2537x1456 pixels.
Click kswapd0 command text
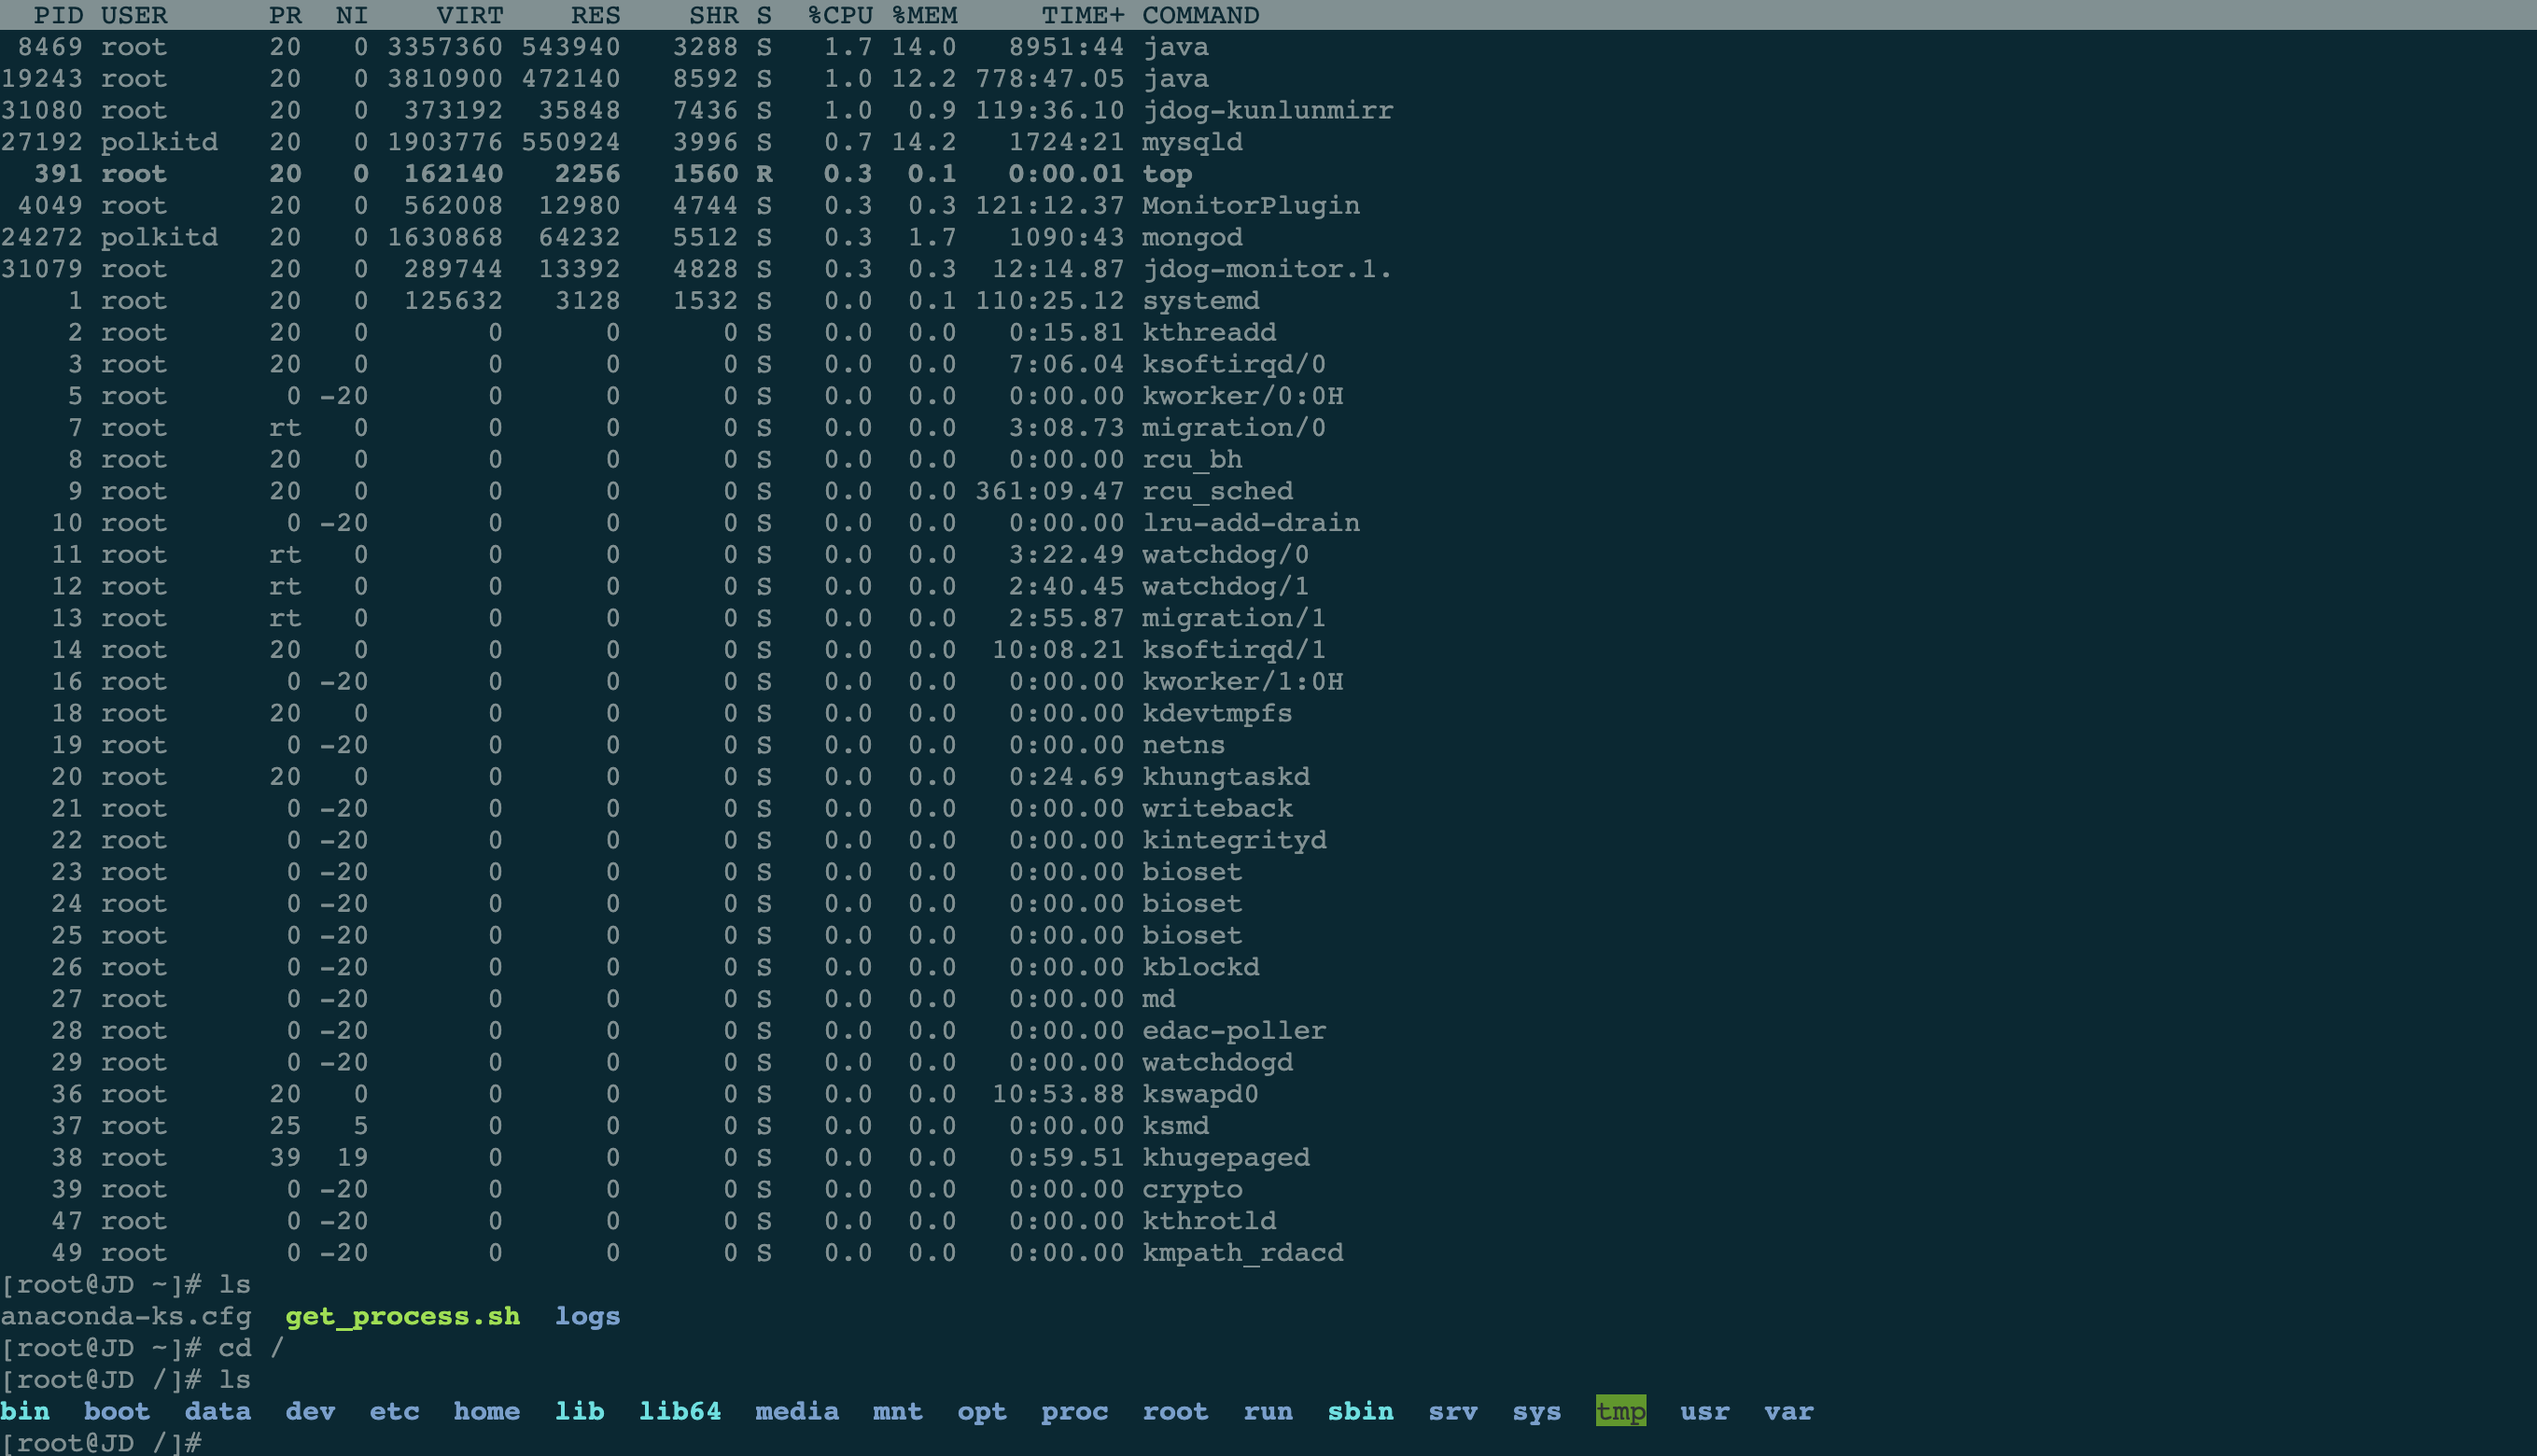pos(1200,1094)
